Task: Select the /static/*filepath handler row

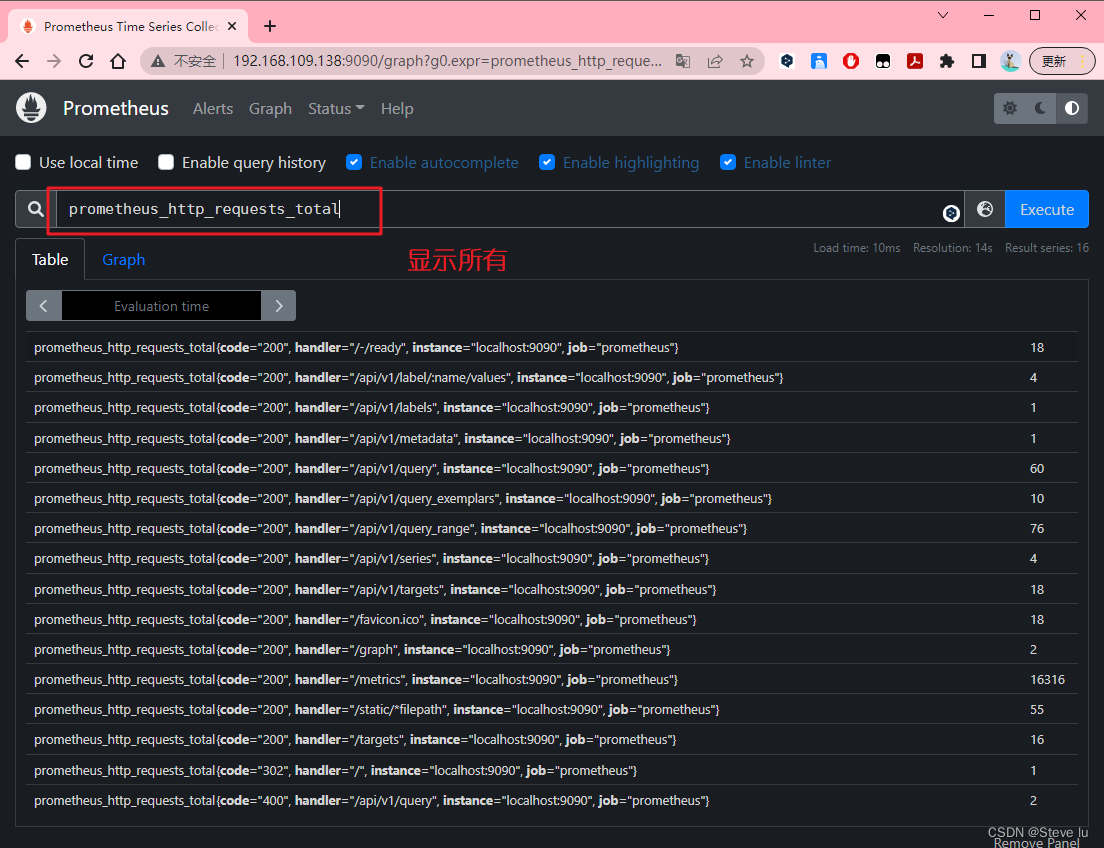Action: (x=552, y=709)
